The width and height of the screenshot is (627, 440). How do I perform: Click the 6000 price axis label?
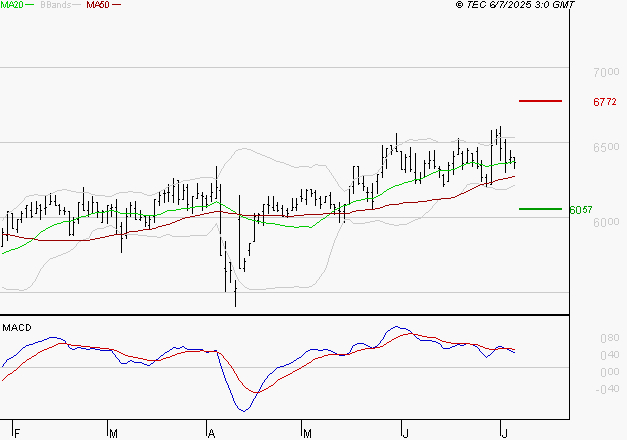pyautogui.click(x=606, y=222)
